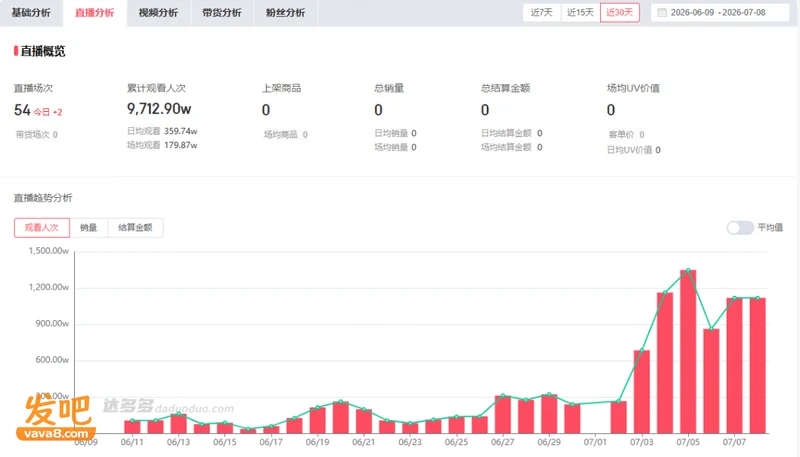The height and width of the screenshot is (457, 800).
Task: Go to the 带货分析 tab
Action: pos(221,13)
